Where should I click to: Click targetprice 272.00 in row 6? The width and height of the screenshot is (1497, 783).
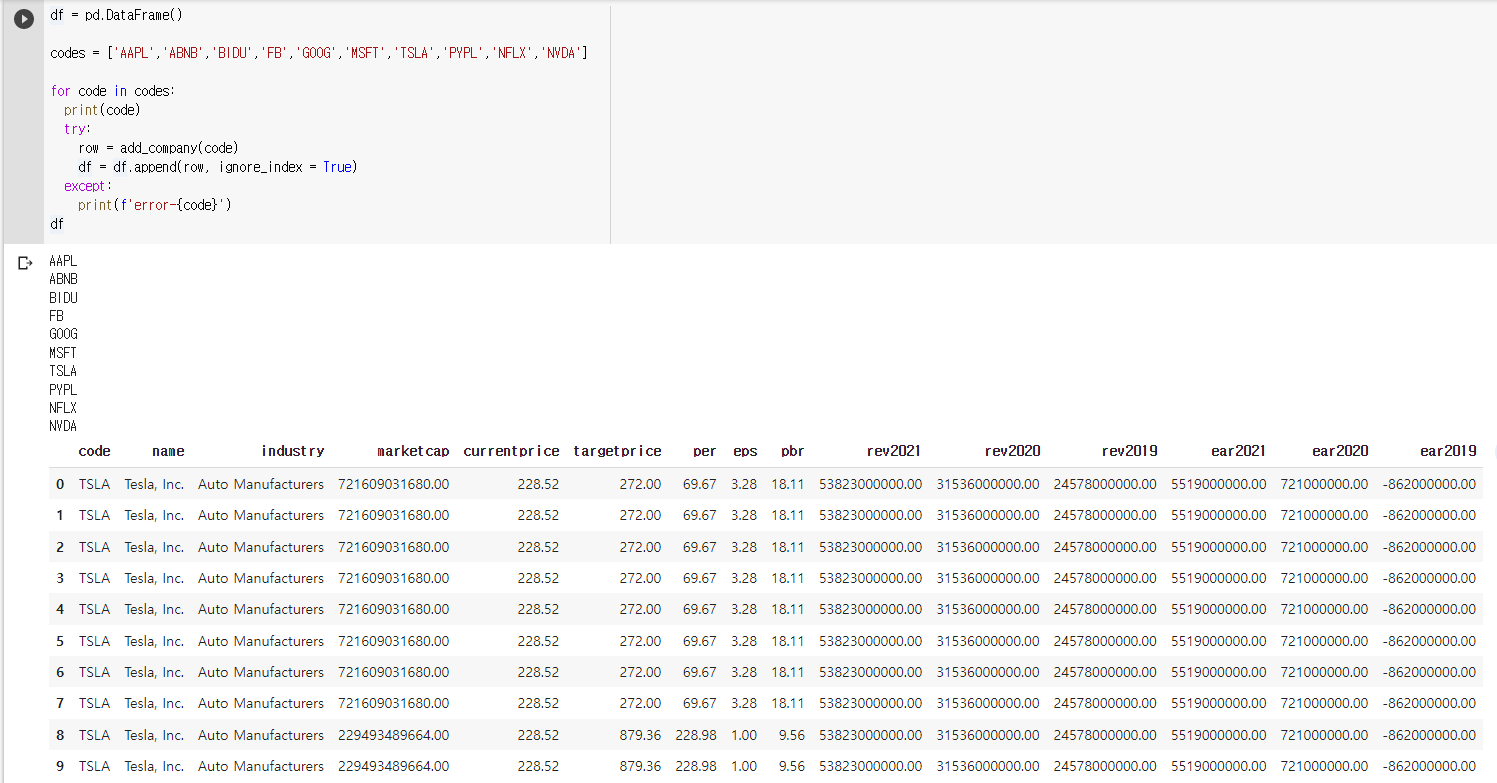tap(640, 672)
